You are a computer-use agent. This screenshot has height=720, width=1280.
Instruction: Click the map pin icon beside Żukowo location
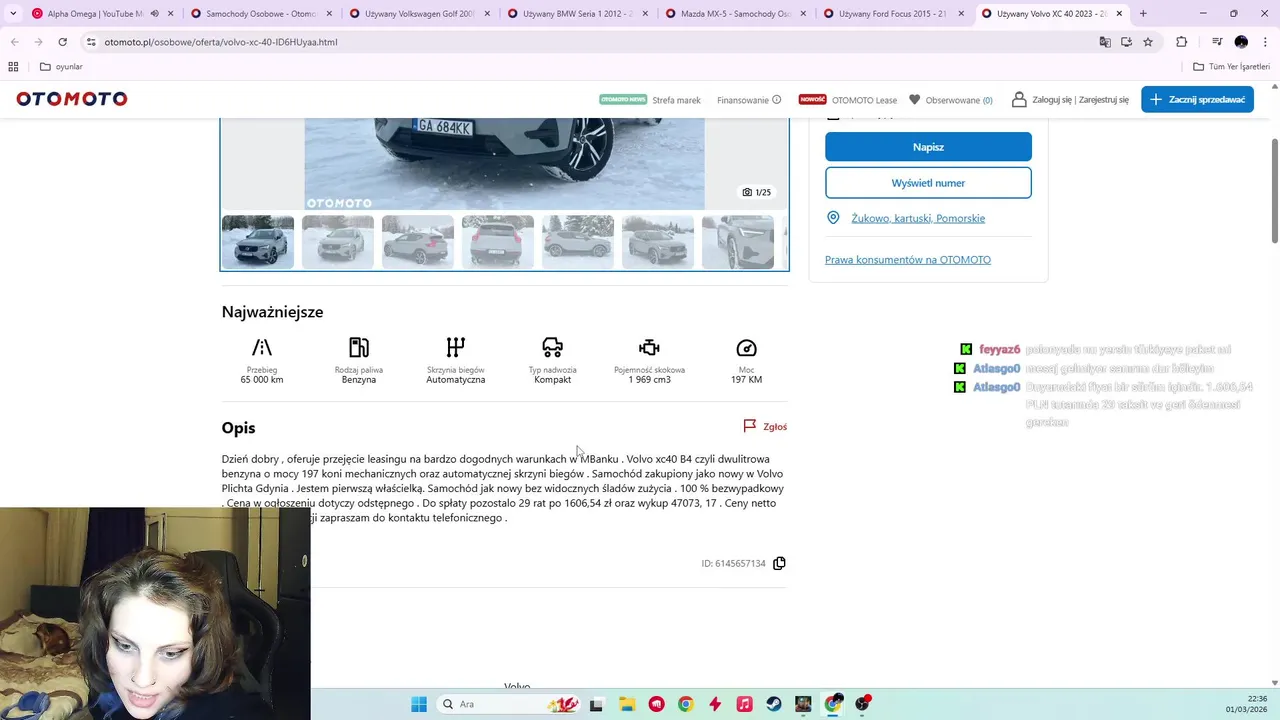point(833,218)
